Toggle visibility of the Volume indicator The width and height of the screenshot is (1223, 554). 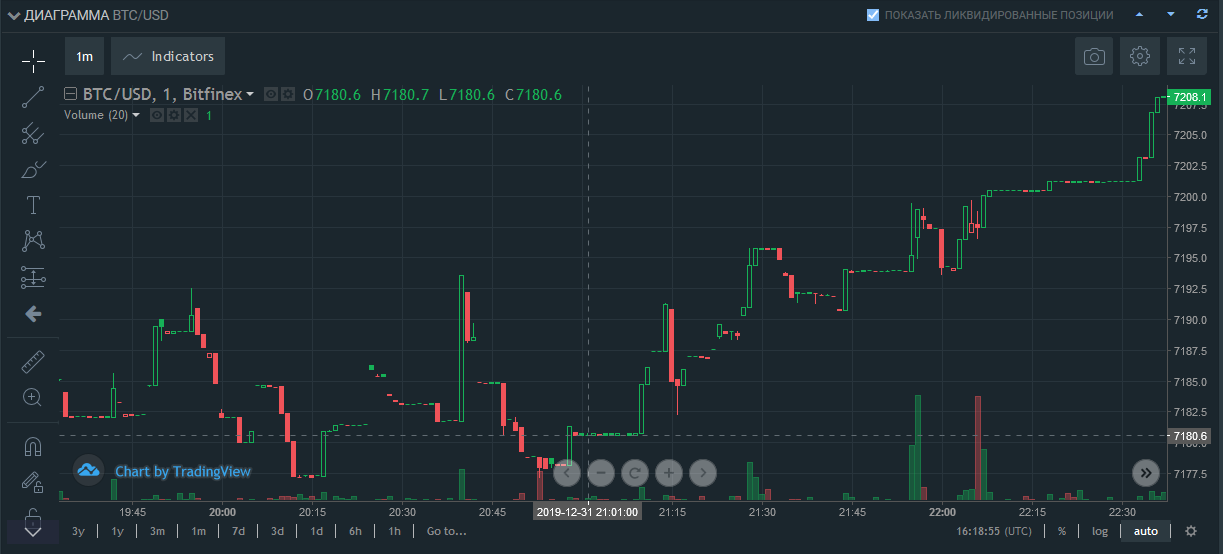(156, 115)
